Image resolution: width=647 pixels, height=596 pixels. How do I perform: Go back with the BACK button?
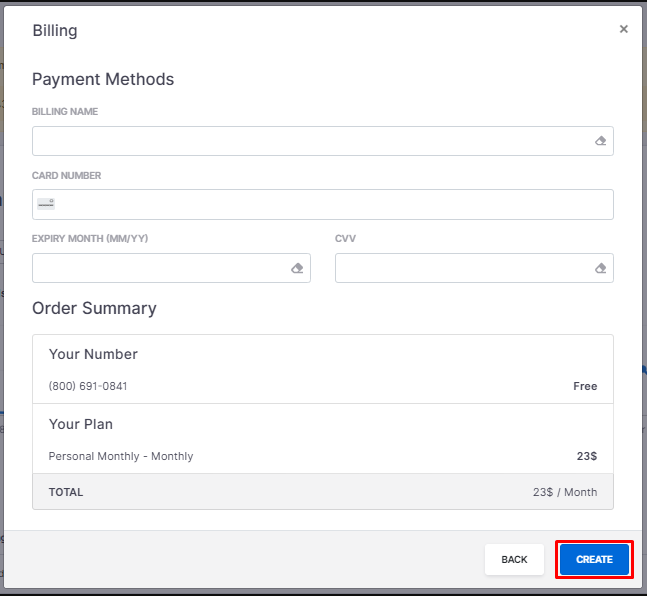click(514, 559)
